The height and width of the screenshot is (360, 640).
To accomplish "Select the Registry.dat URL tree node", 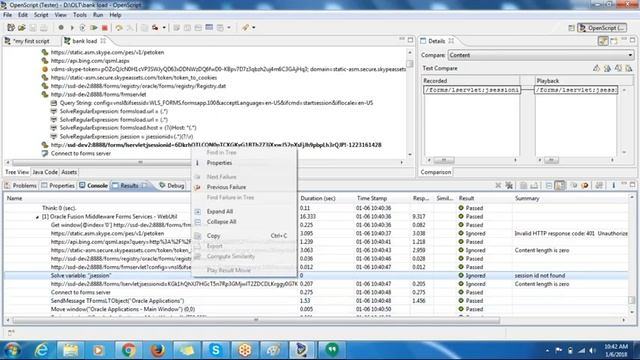I will 138,86.
